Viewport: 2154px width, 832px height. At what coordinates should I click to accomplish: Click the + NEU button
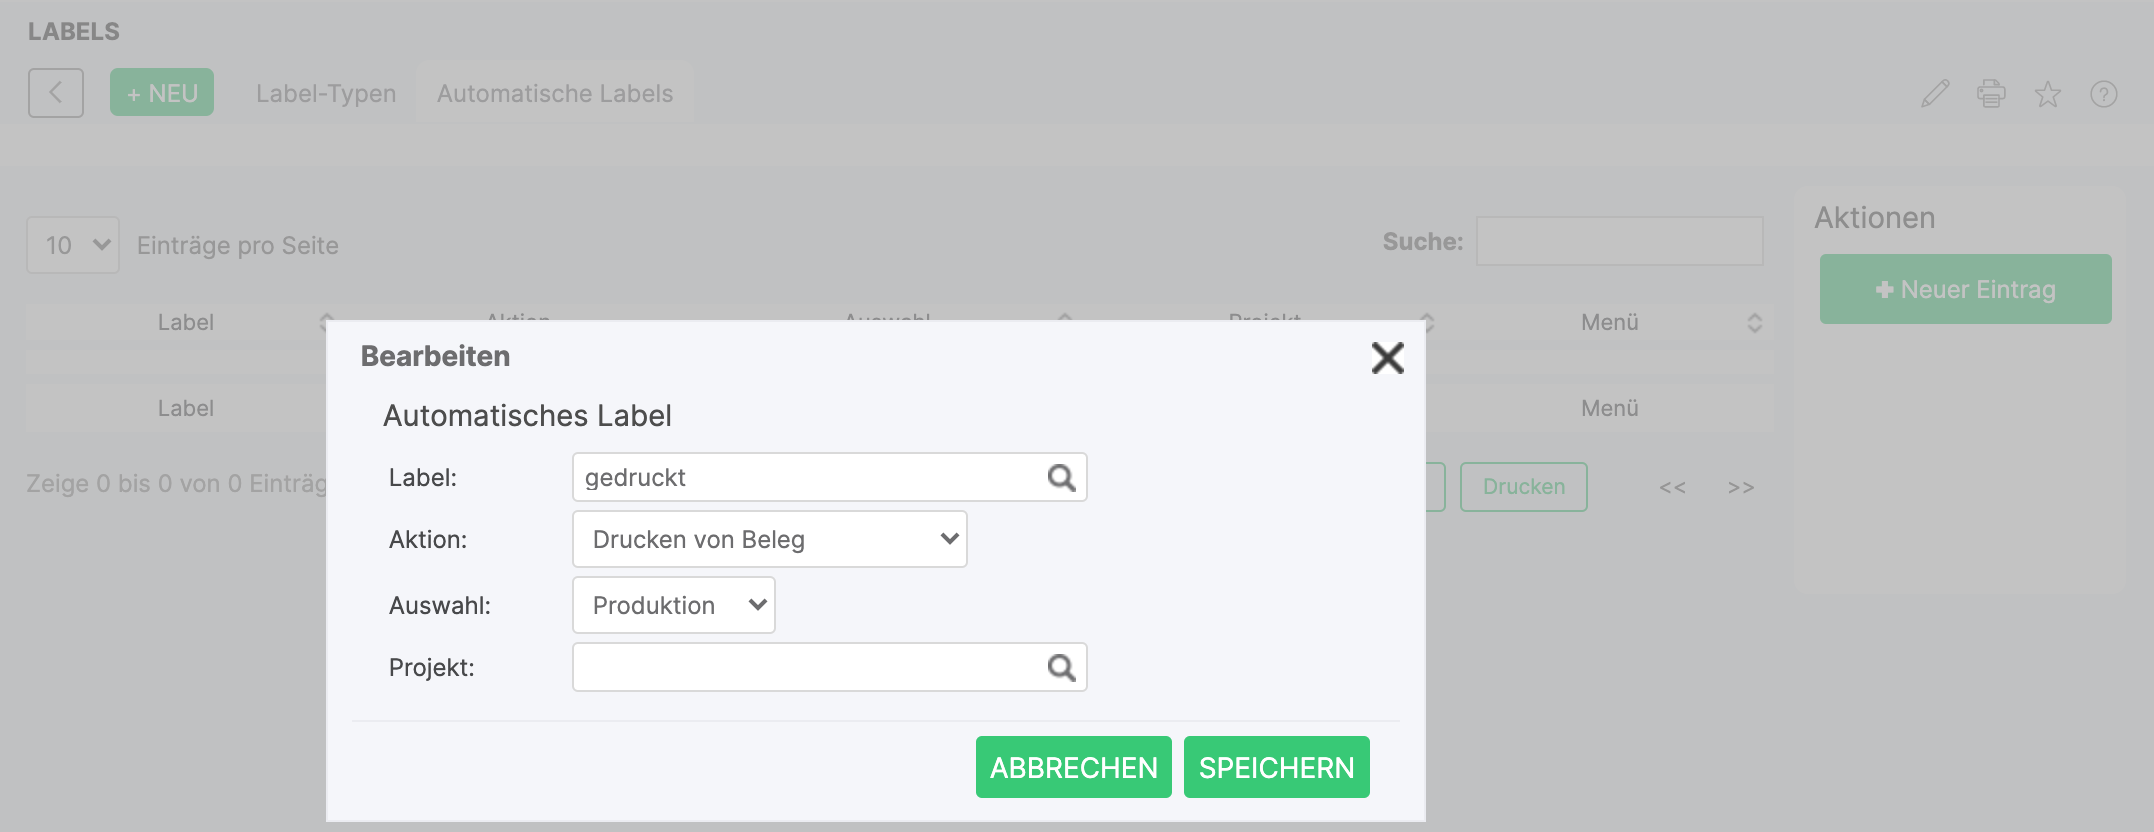tap(162, 93)
